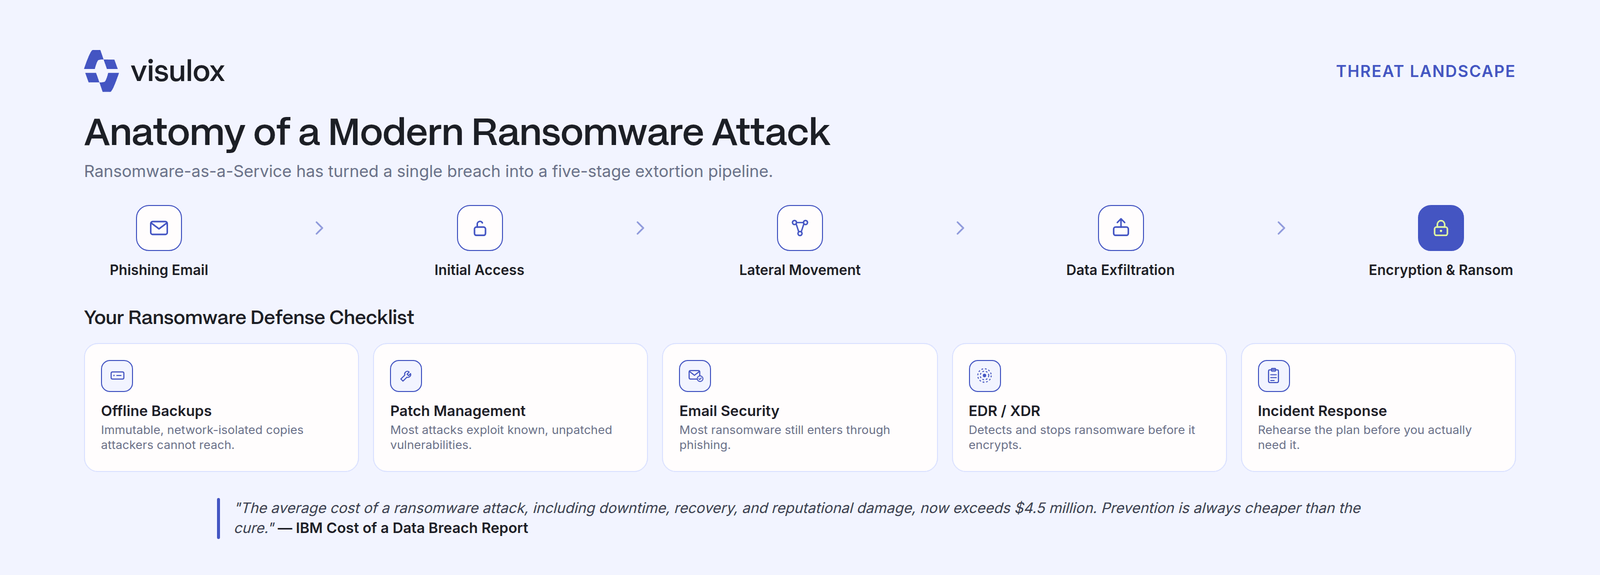Select the Encryption & Ransom lock icon
The height and width of the screenshot is (575, 1600).
[x=1441, y=228]
